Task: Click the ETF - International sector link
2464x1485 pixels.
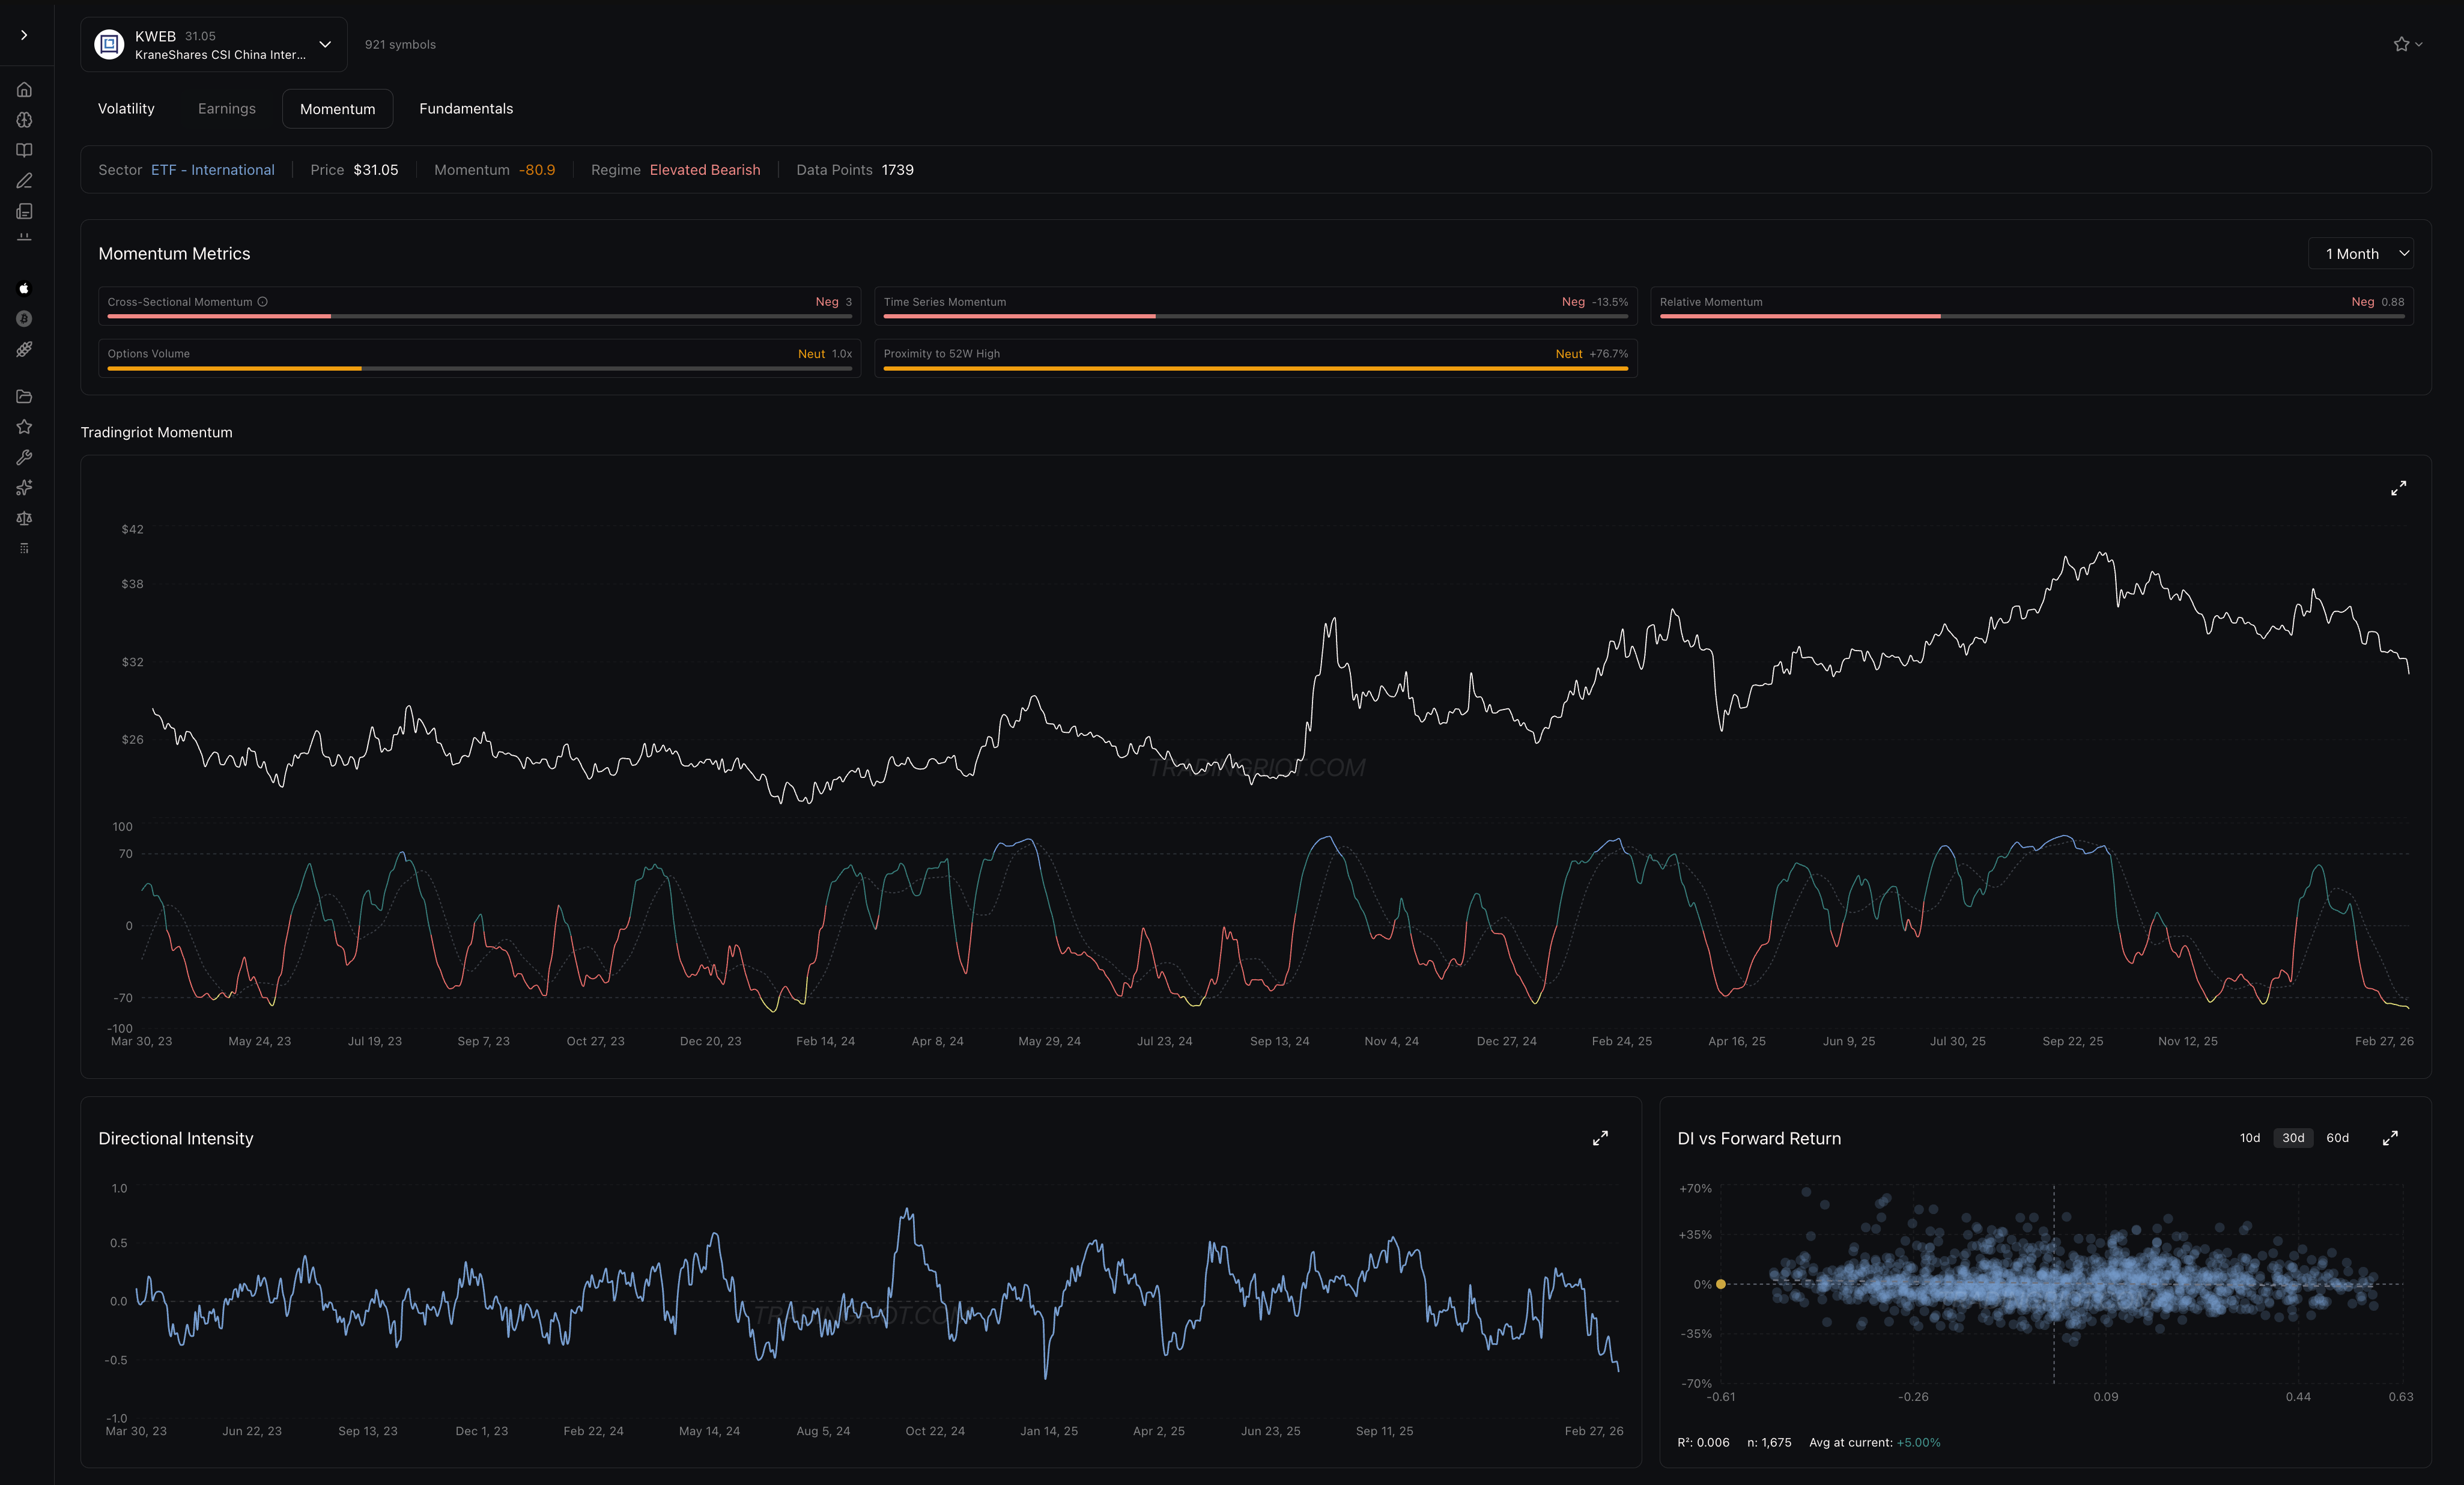Action: [212, 170]
